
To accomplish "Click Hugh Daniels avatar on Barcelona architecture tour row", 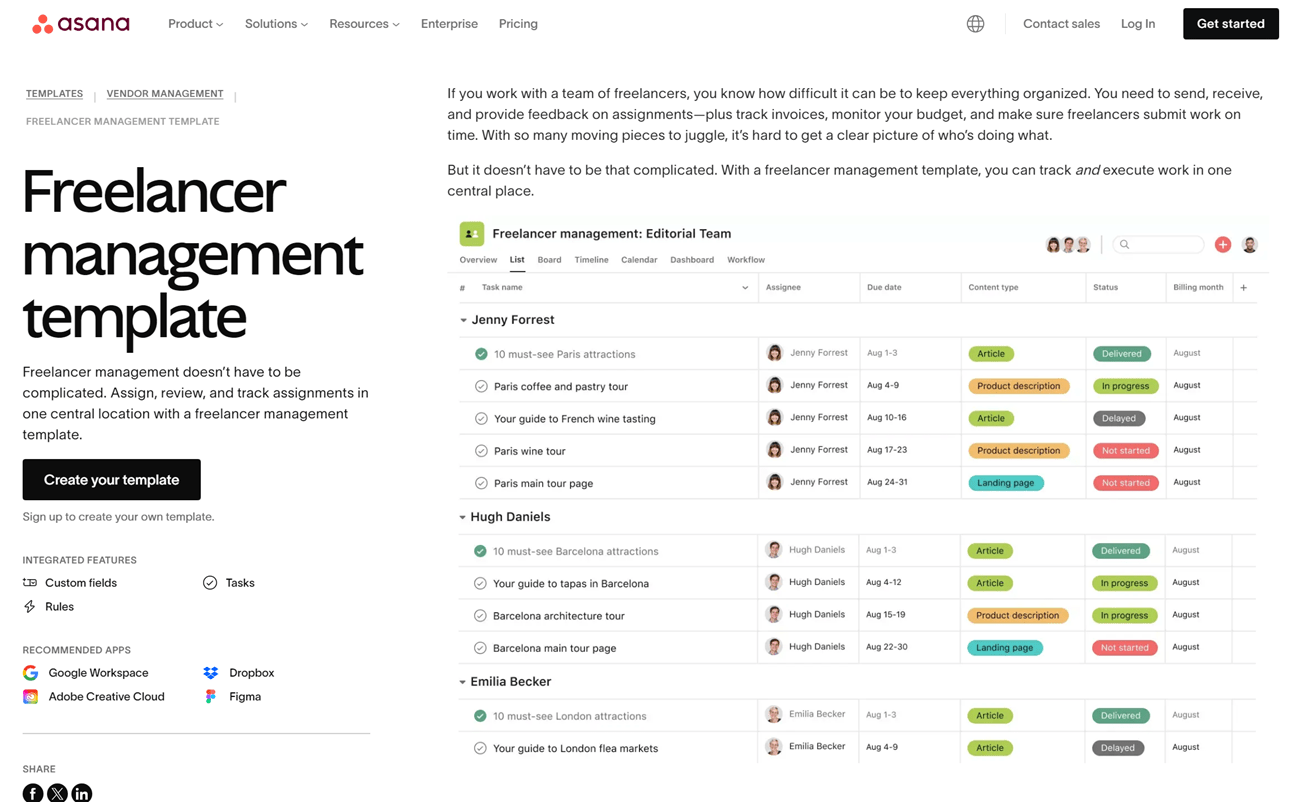I will [774, 615].
